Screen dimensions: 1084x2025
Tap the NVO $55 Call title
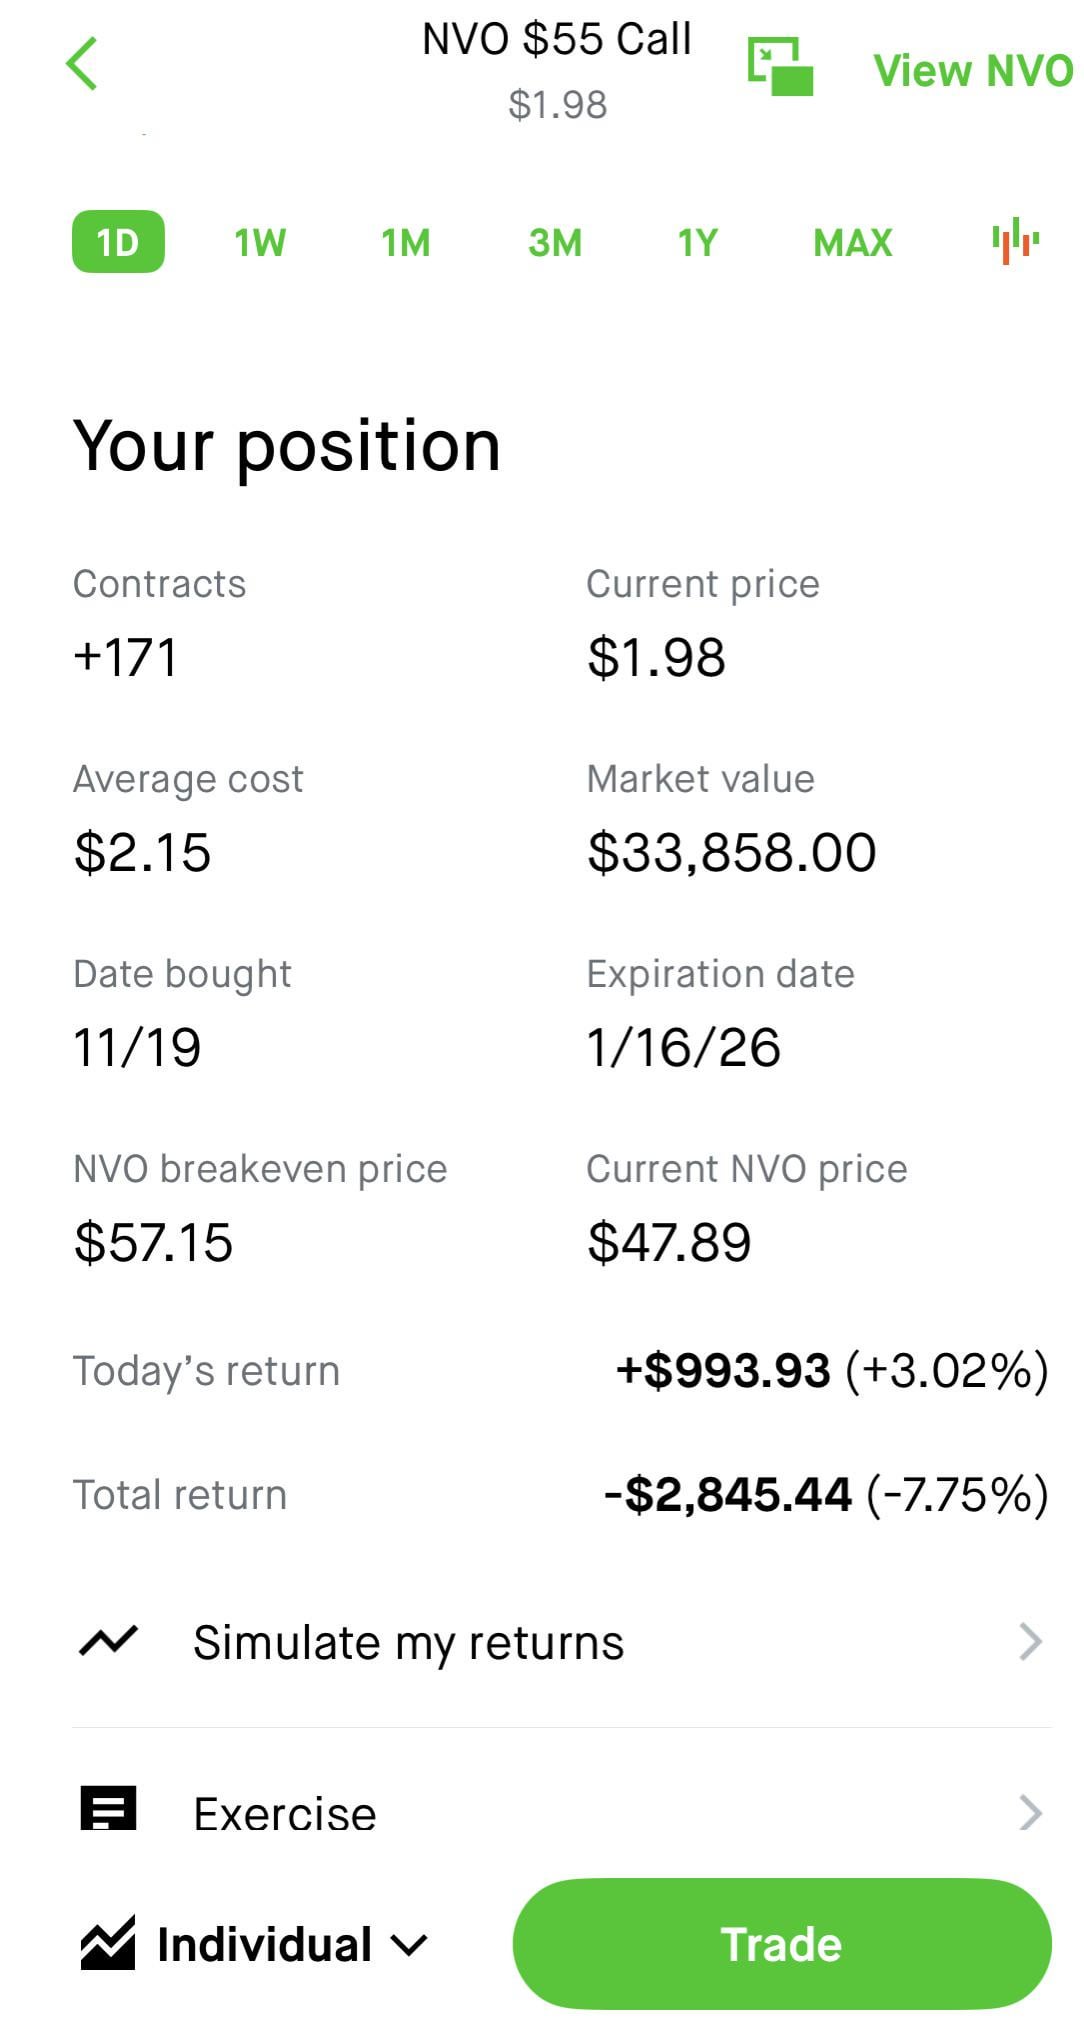click(556, 40)
